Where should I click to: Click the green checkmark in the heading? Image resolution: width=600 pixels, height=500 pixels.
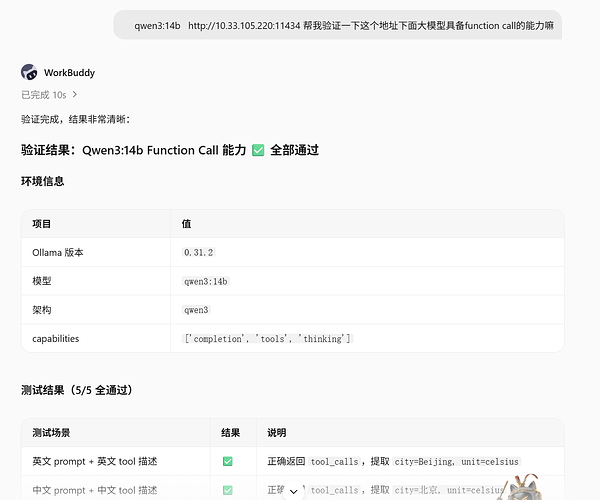(x=258, y=150)
